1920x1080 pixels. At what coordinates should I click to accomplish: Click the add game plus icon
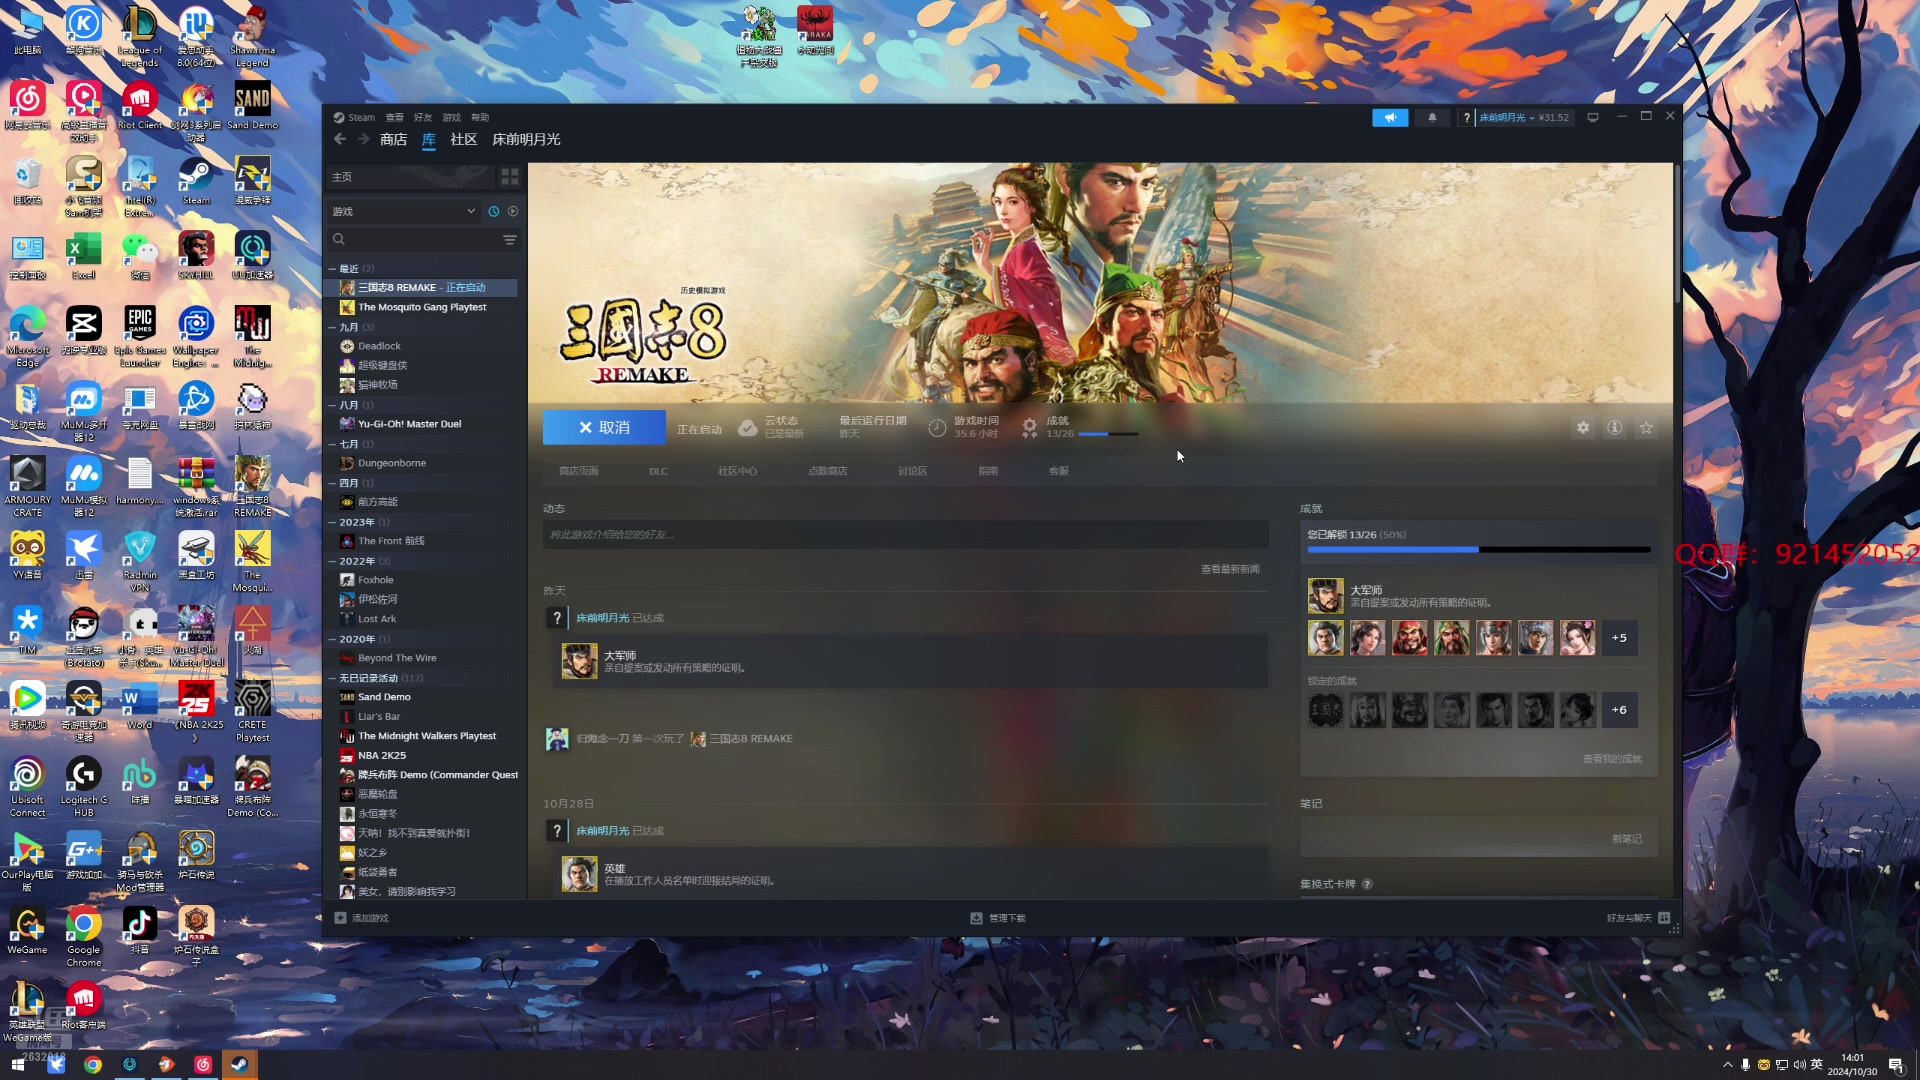coord(340,918)
